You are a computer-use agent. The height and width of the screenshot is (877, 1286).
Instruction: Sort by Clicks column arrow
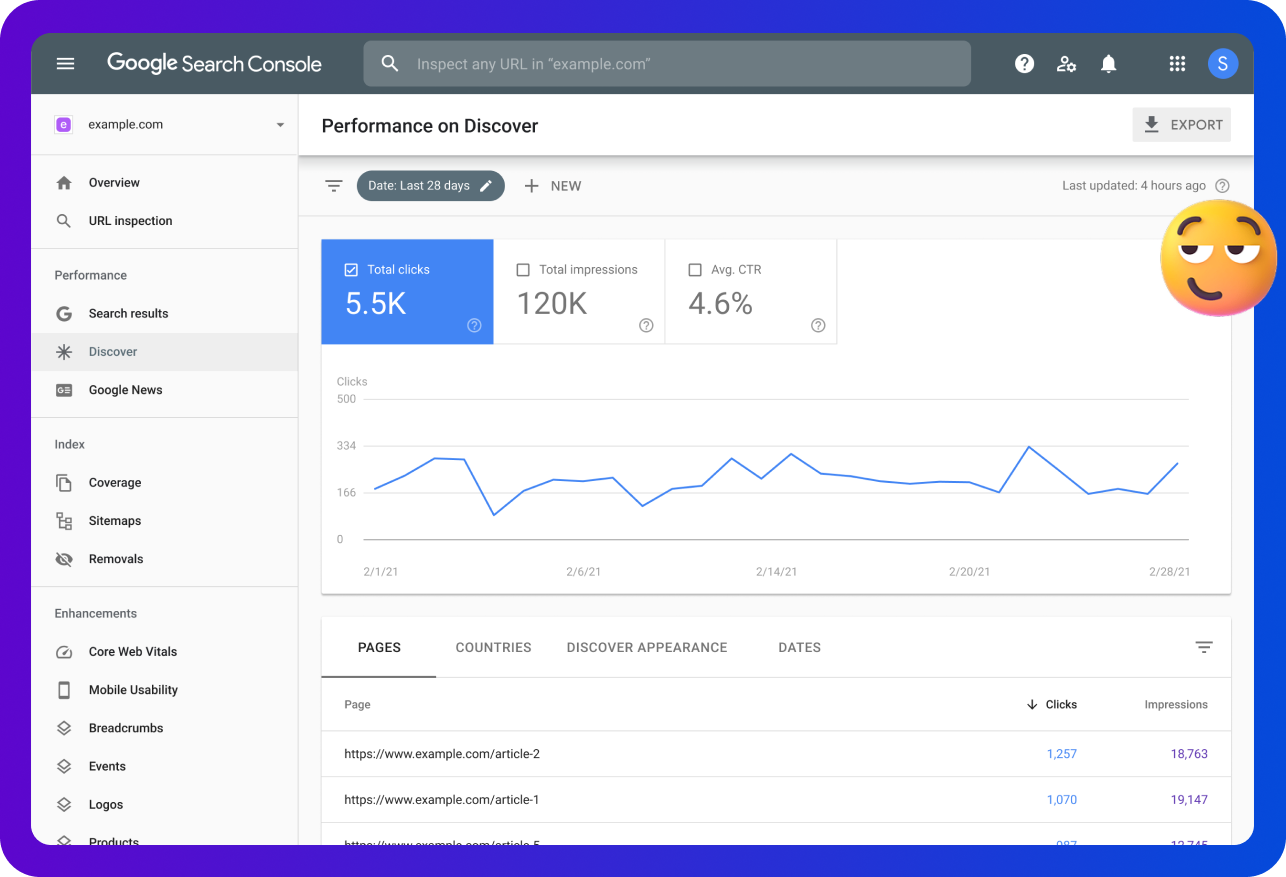tap(1032, 705)
